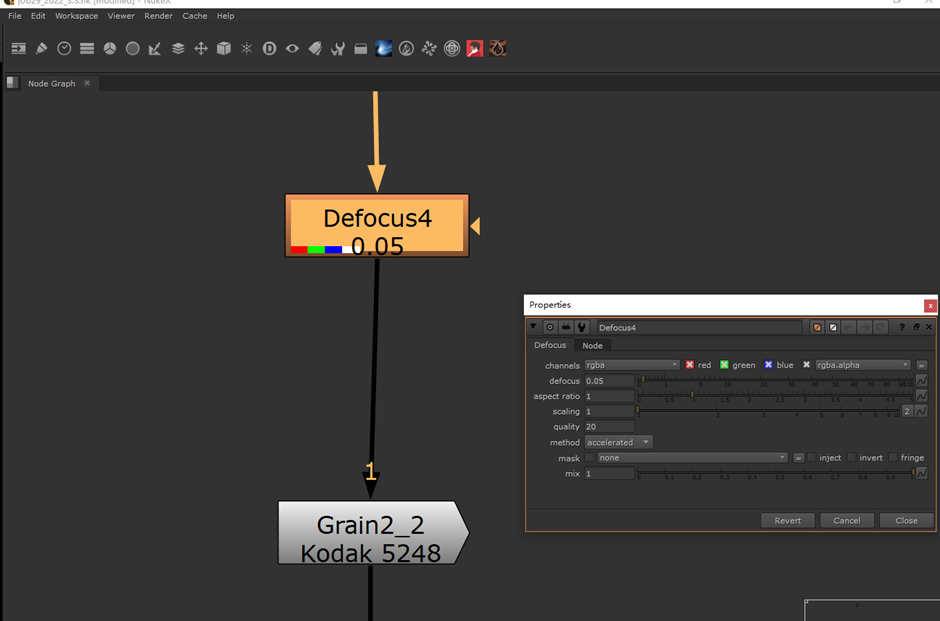This screenshot has height=621, width=940.
Task: Open the Deep nodes 'D' icon
Action: coord(269,48)
